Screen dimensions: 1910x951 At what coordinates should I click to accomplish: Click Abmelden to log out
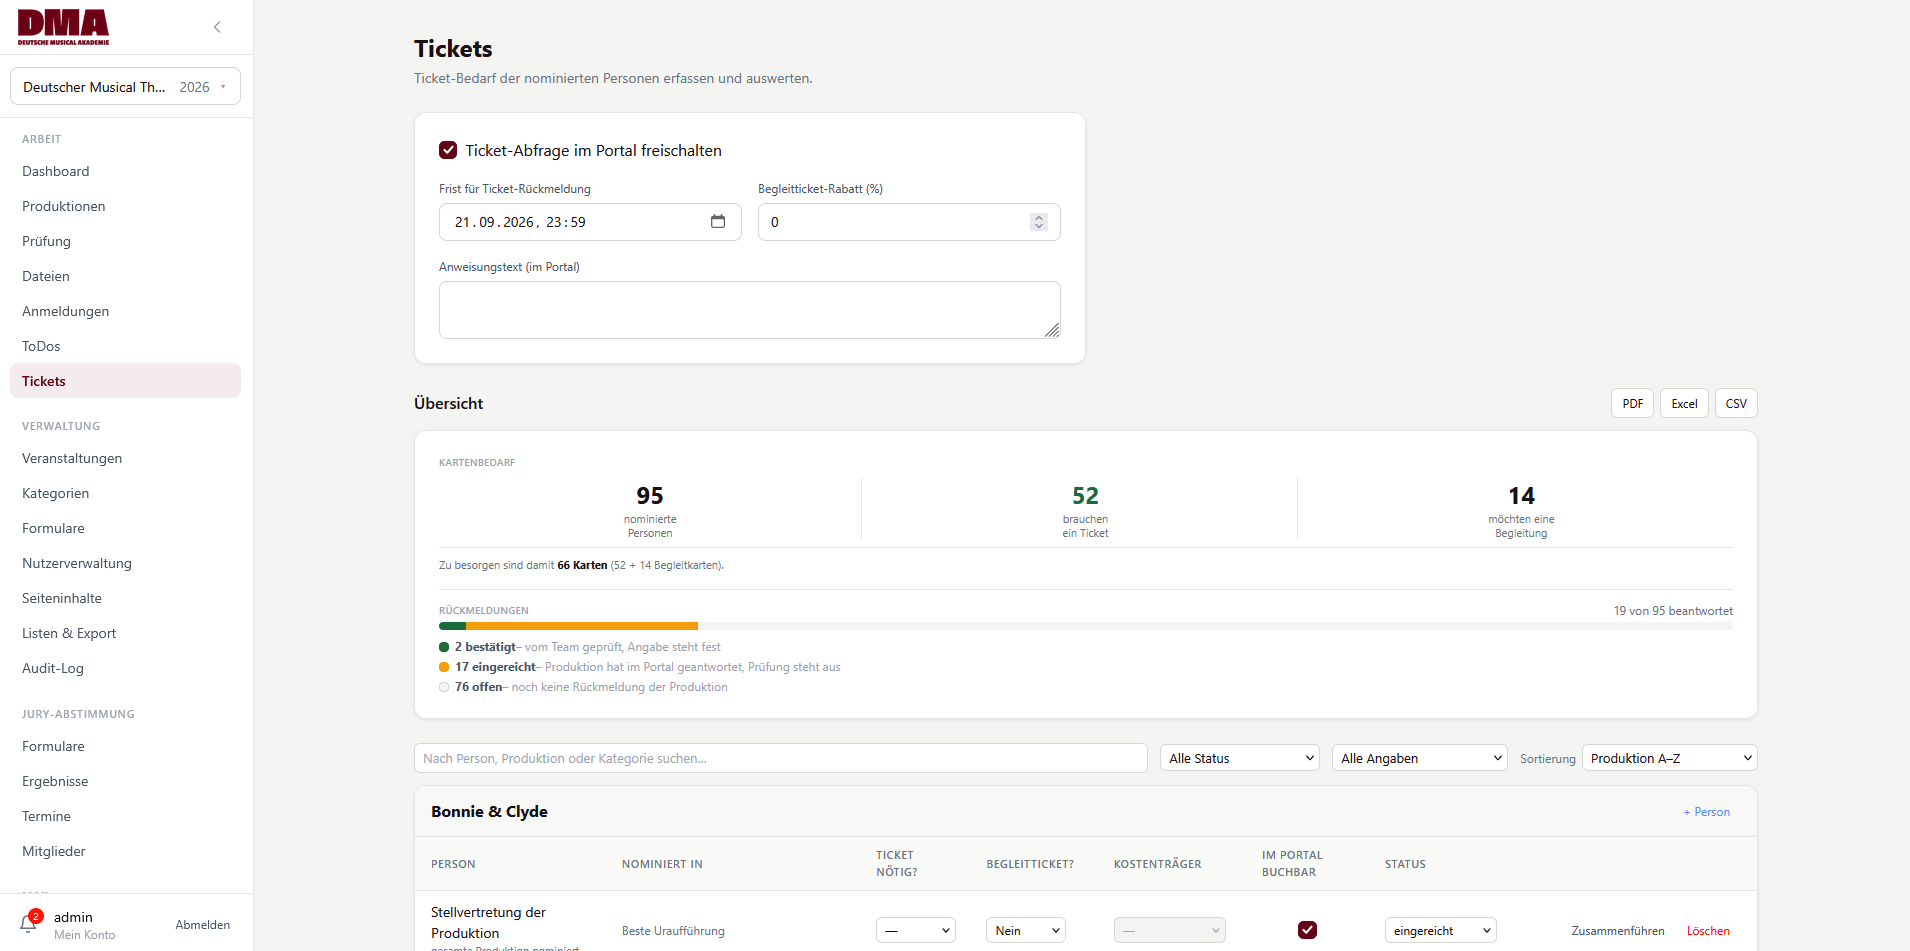pyautogui.click(x=203, y=925)
